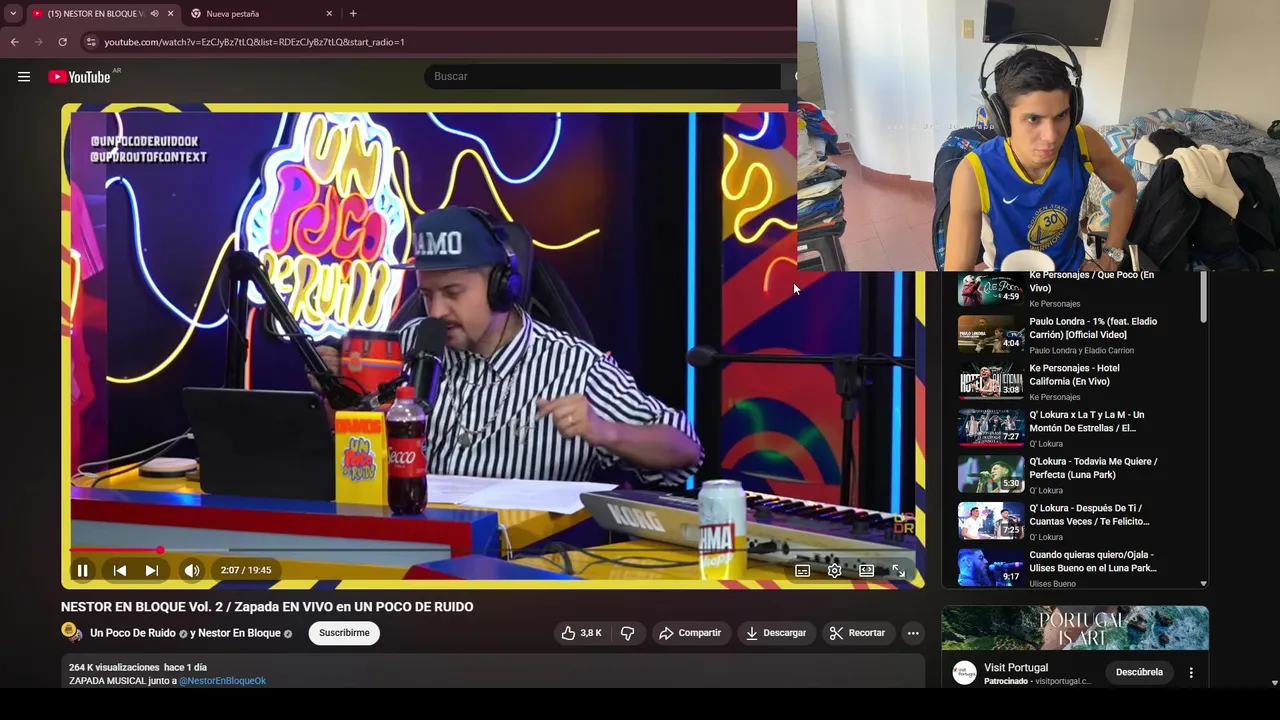Mute the tab via speaker icon
Viewport: 1280px width, 720px height.
click(x=154, y=14)
